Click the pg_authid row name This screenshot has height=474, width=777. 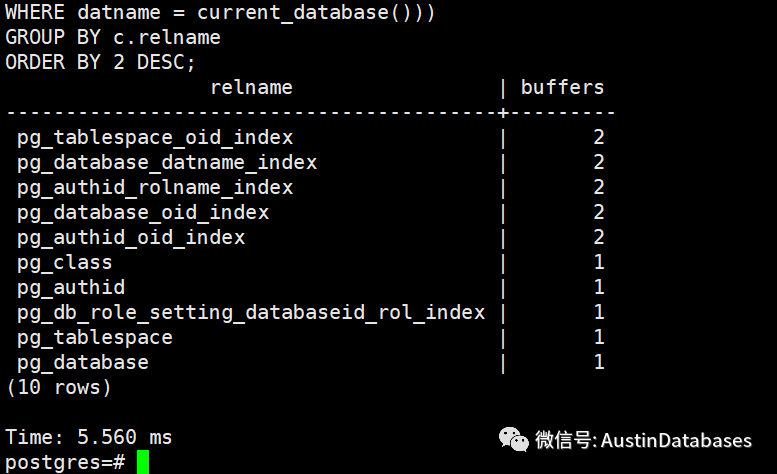tap(71, 287)
